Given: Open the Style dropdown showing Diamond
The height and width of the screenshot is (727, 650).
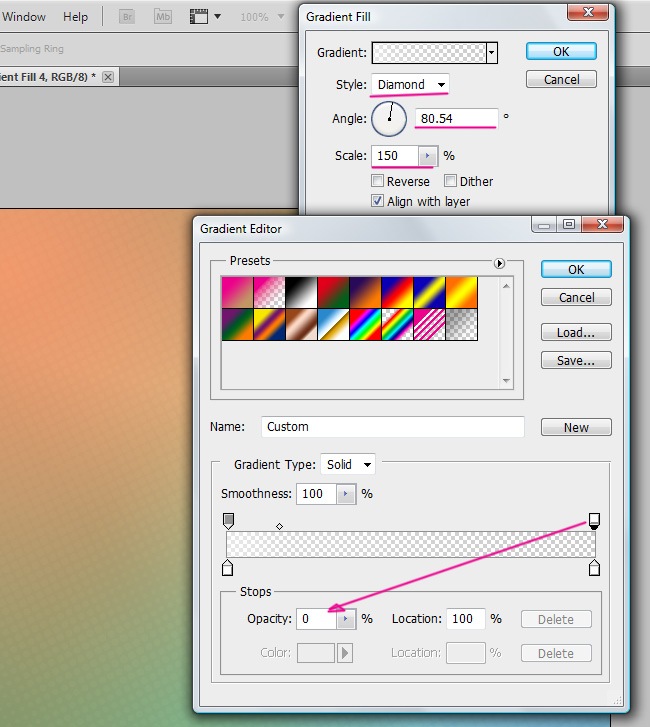Looking at the screenshot, I should [x=410, y=85].
